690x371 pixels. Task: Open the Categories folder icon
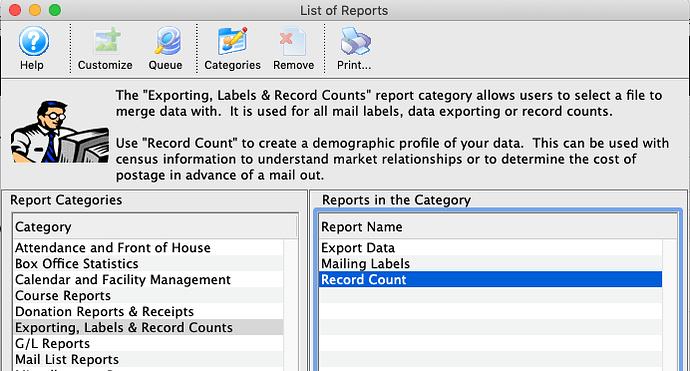233,41
